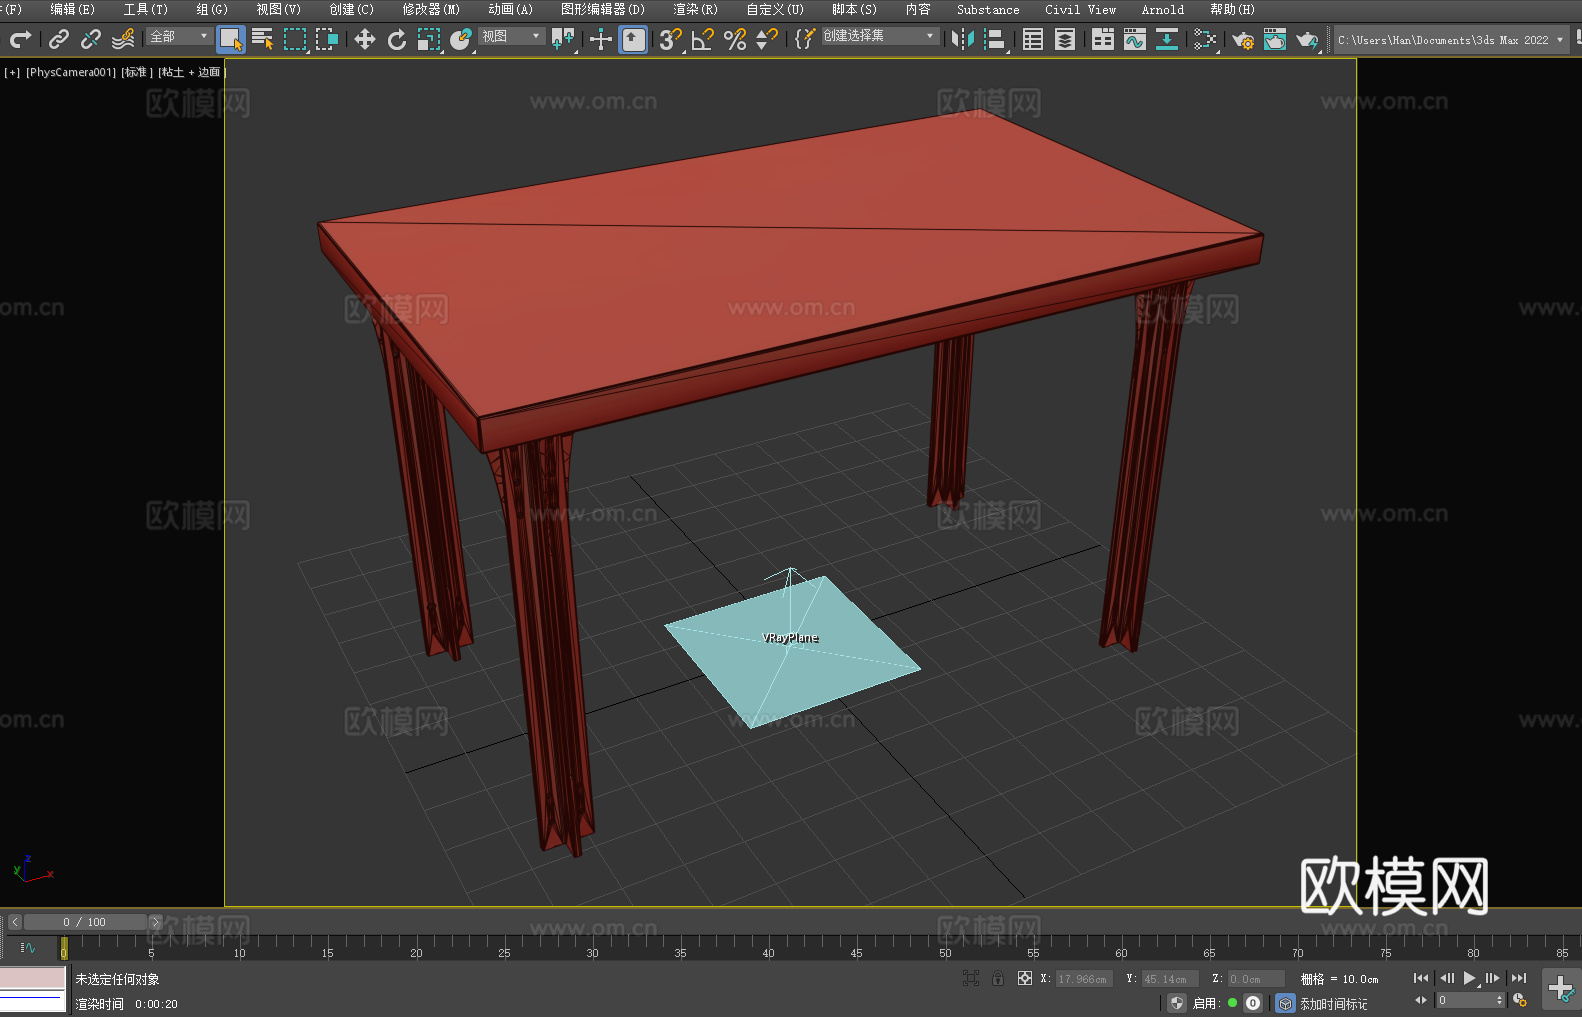Click 粘土 + 边面 viewport display label
The width and height of the screenshot is (1582, 1017).
(192, 72)
